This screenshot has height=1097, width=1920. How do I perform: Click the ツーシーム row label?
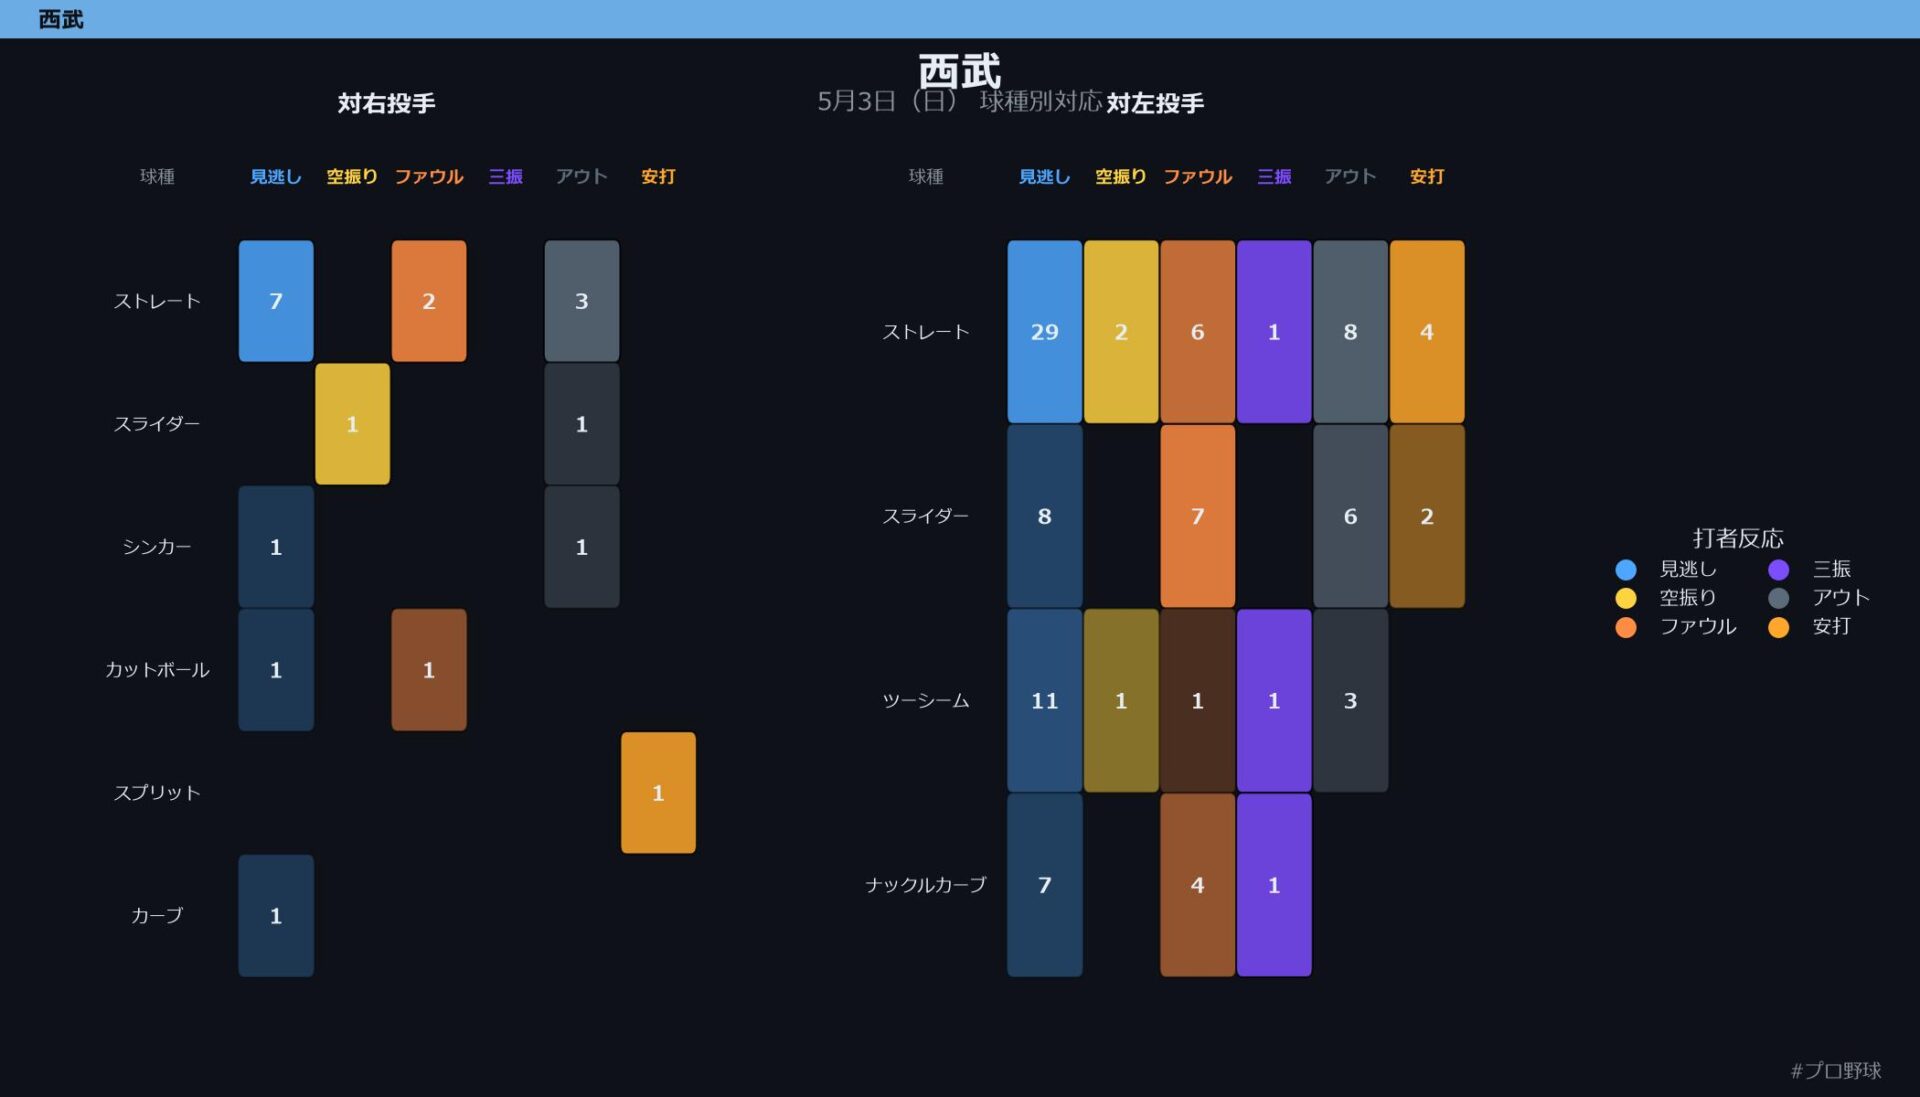click(926, 701)
